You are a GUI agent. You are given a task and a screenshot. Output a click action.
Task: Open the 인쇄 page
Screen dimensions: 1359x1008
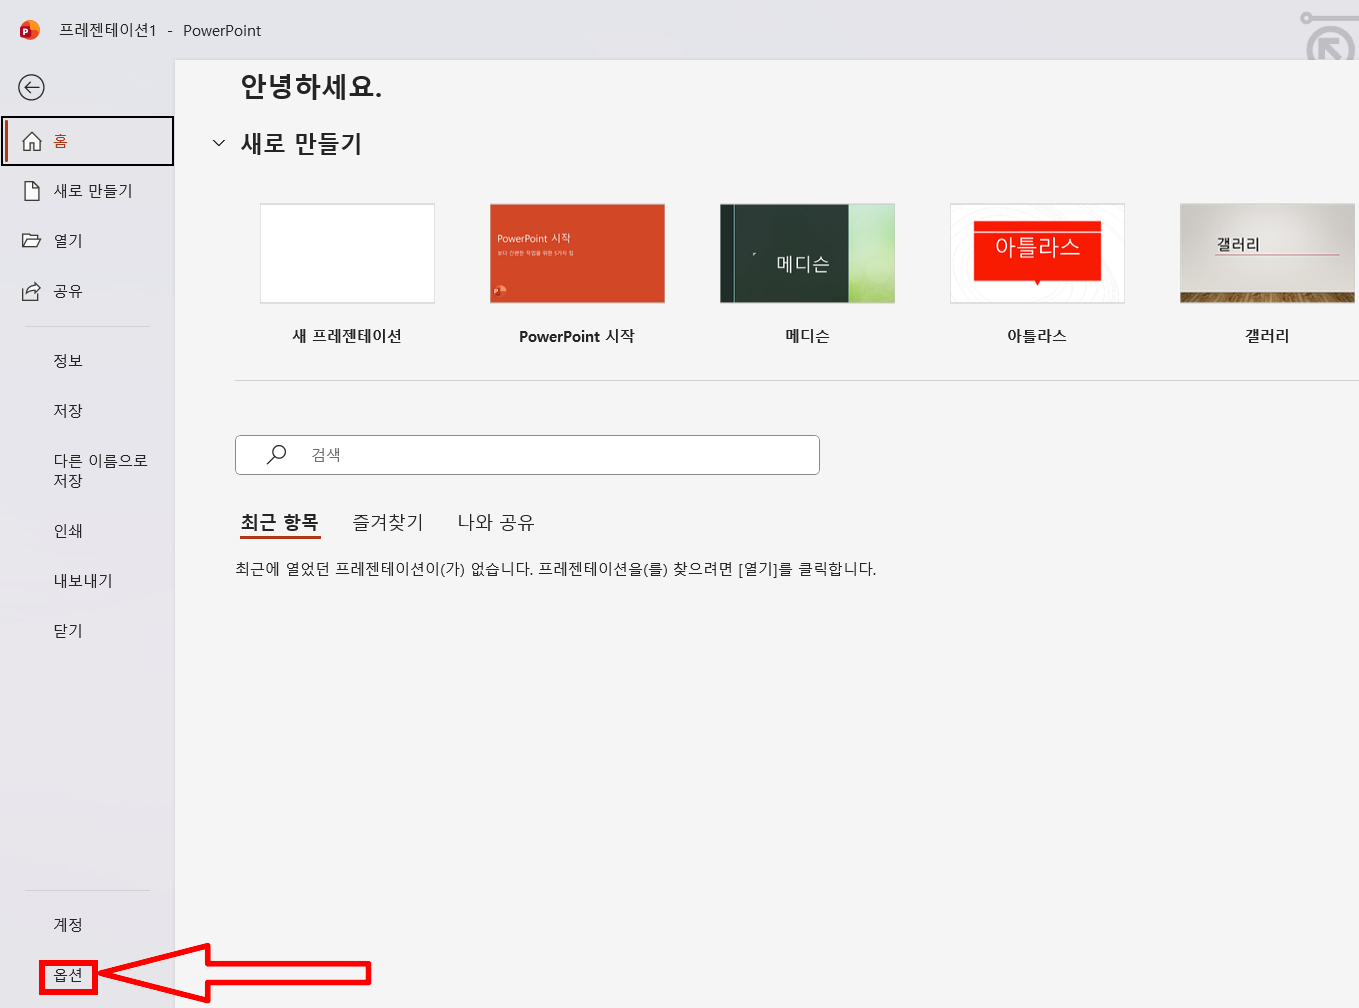click(68, 531)
